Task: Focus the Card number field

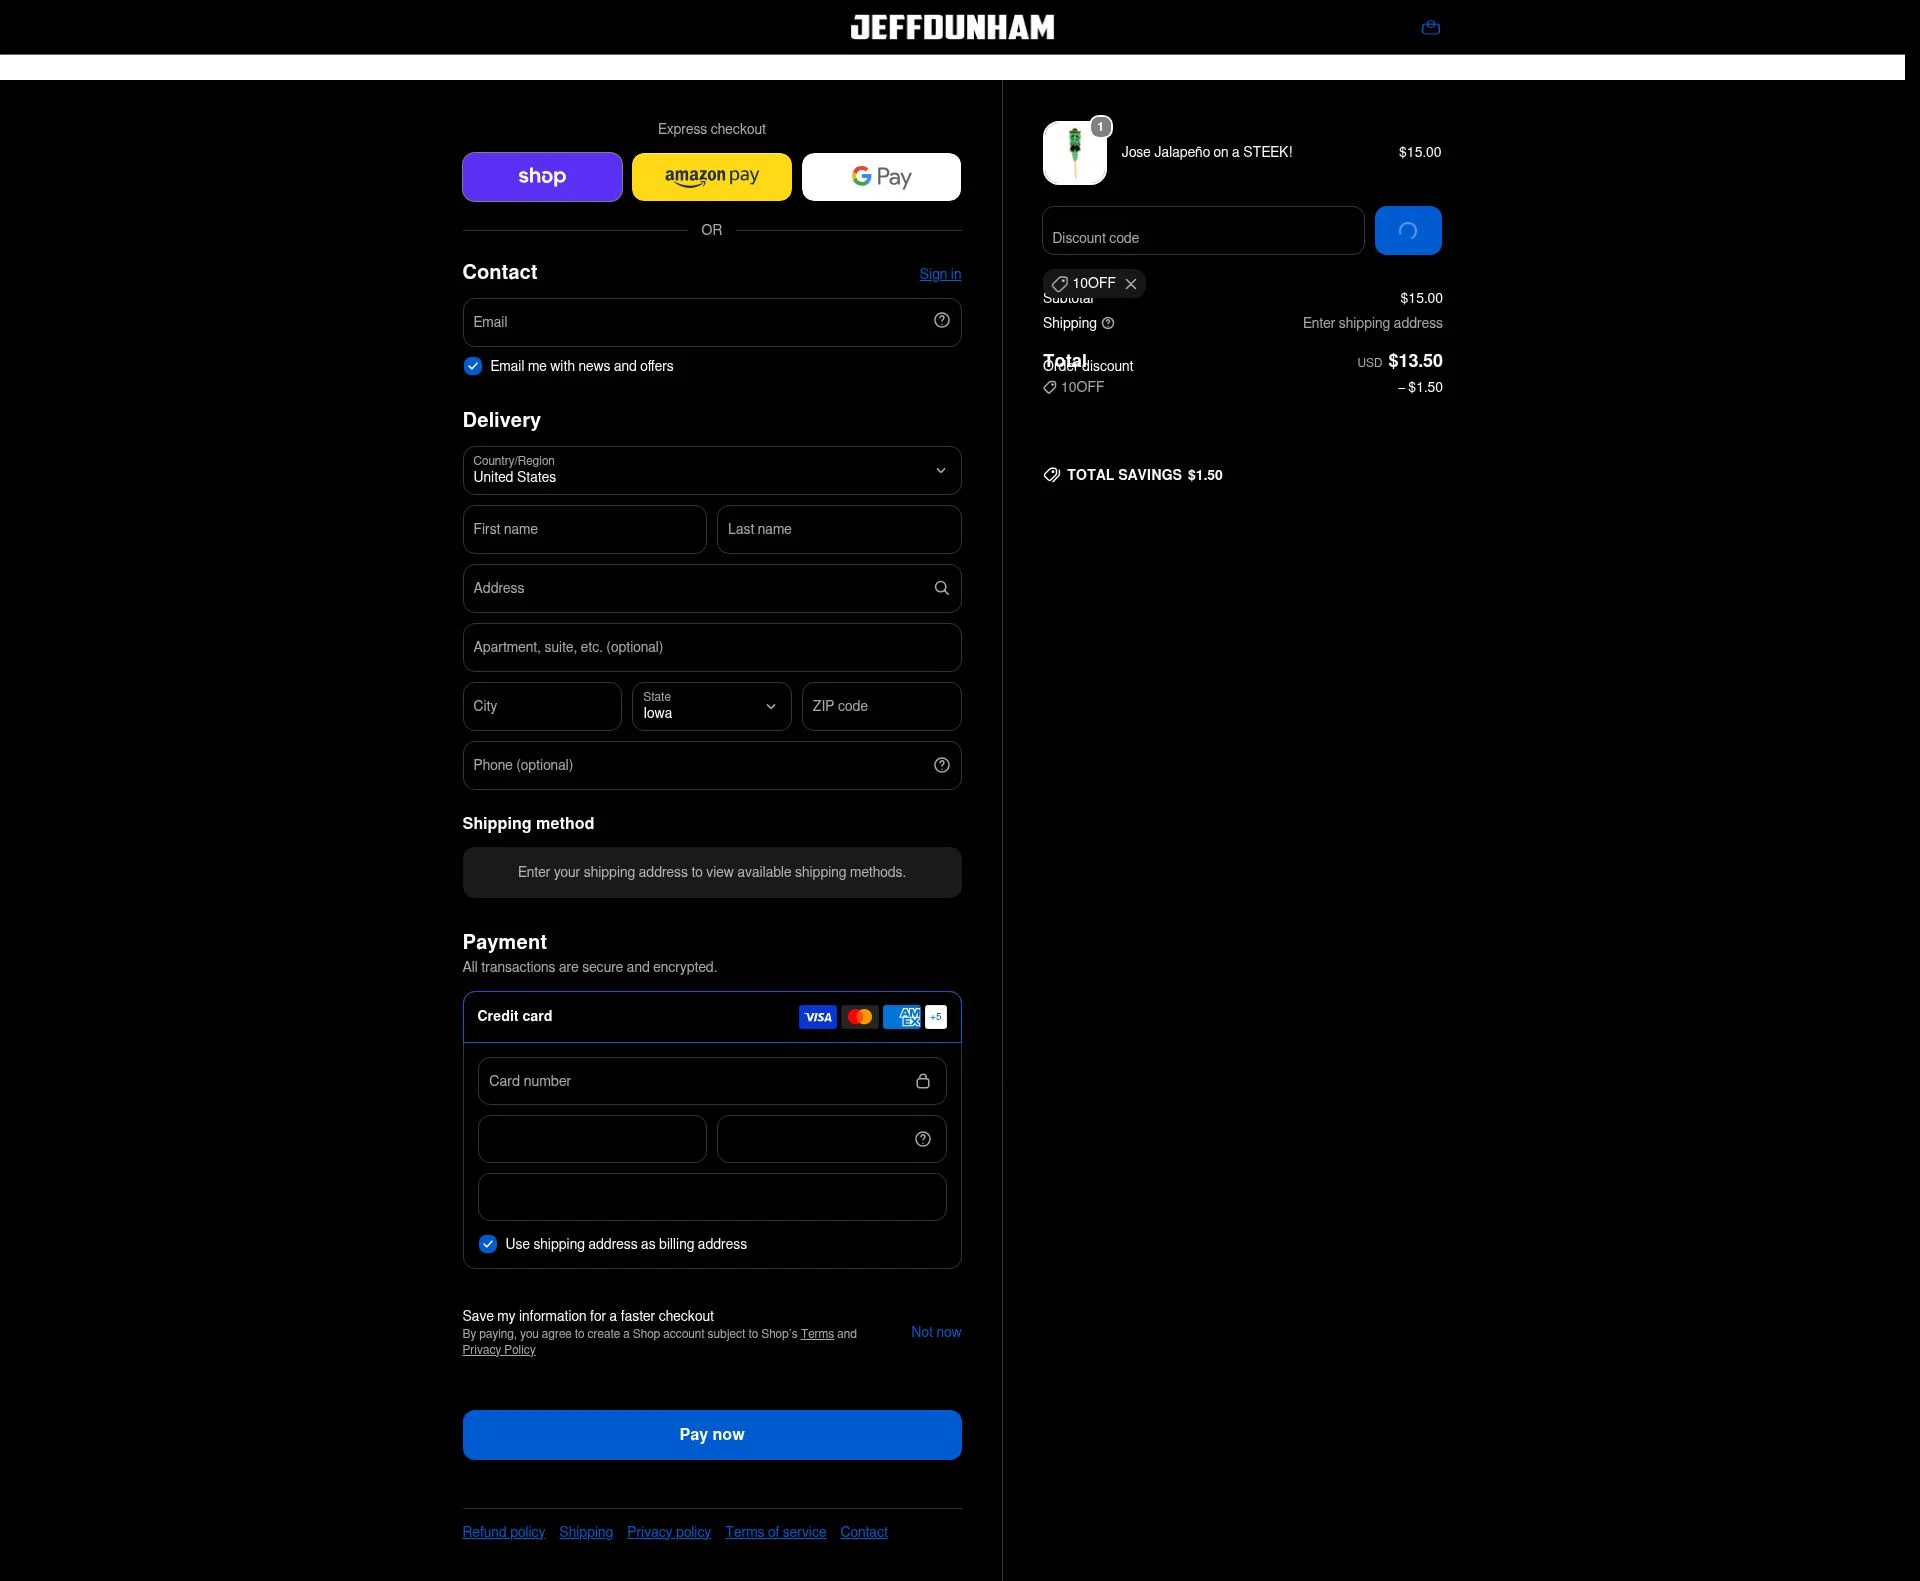Action: [712, 1081]
